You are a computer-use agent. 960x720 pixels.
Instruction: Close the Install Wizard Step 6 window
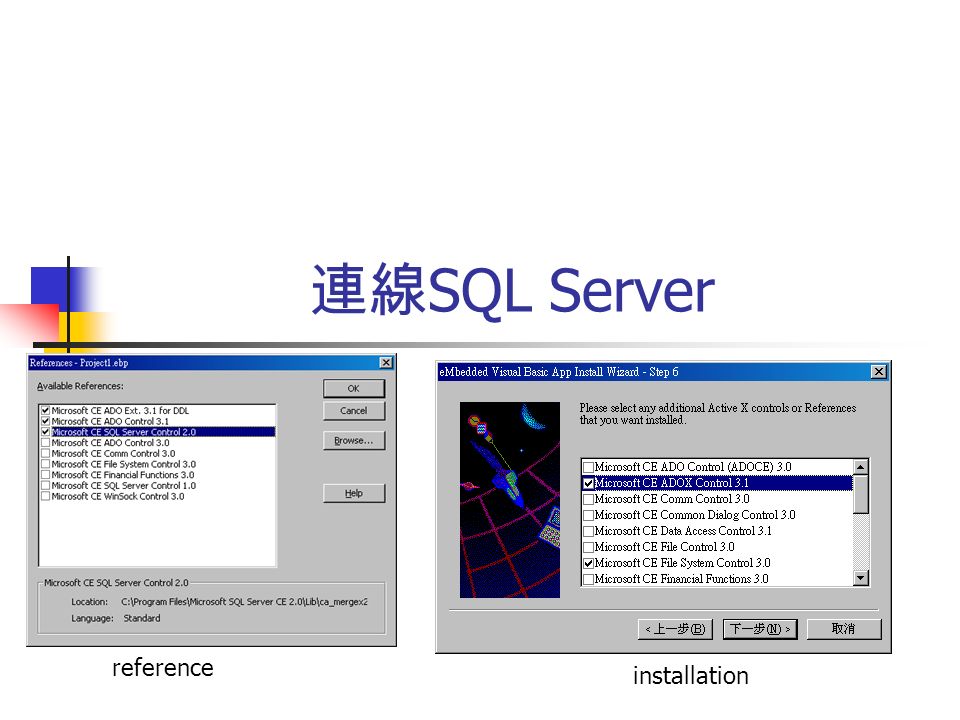pos(879,372)
